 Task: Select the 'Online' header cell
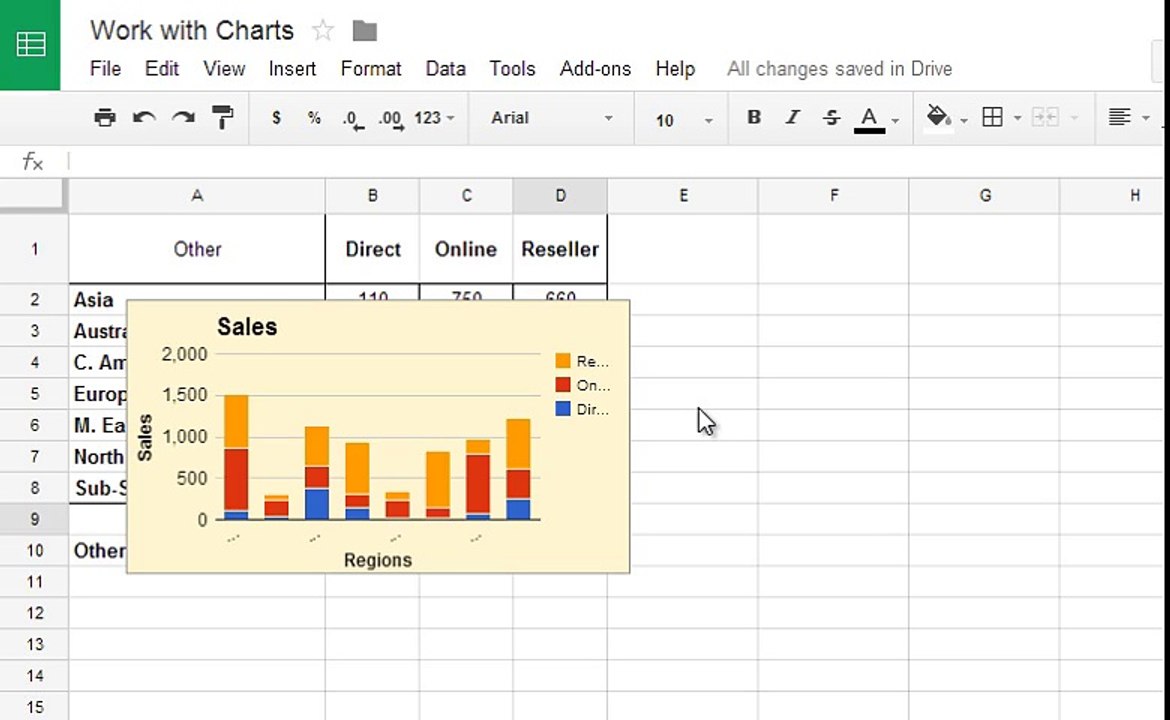point(466,249)
